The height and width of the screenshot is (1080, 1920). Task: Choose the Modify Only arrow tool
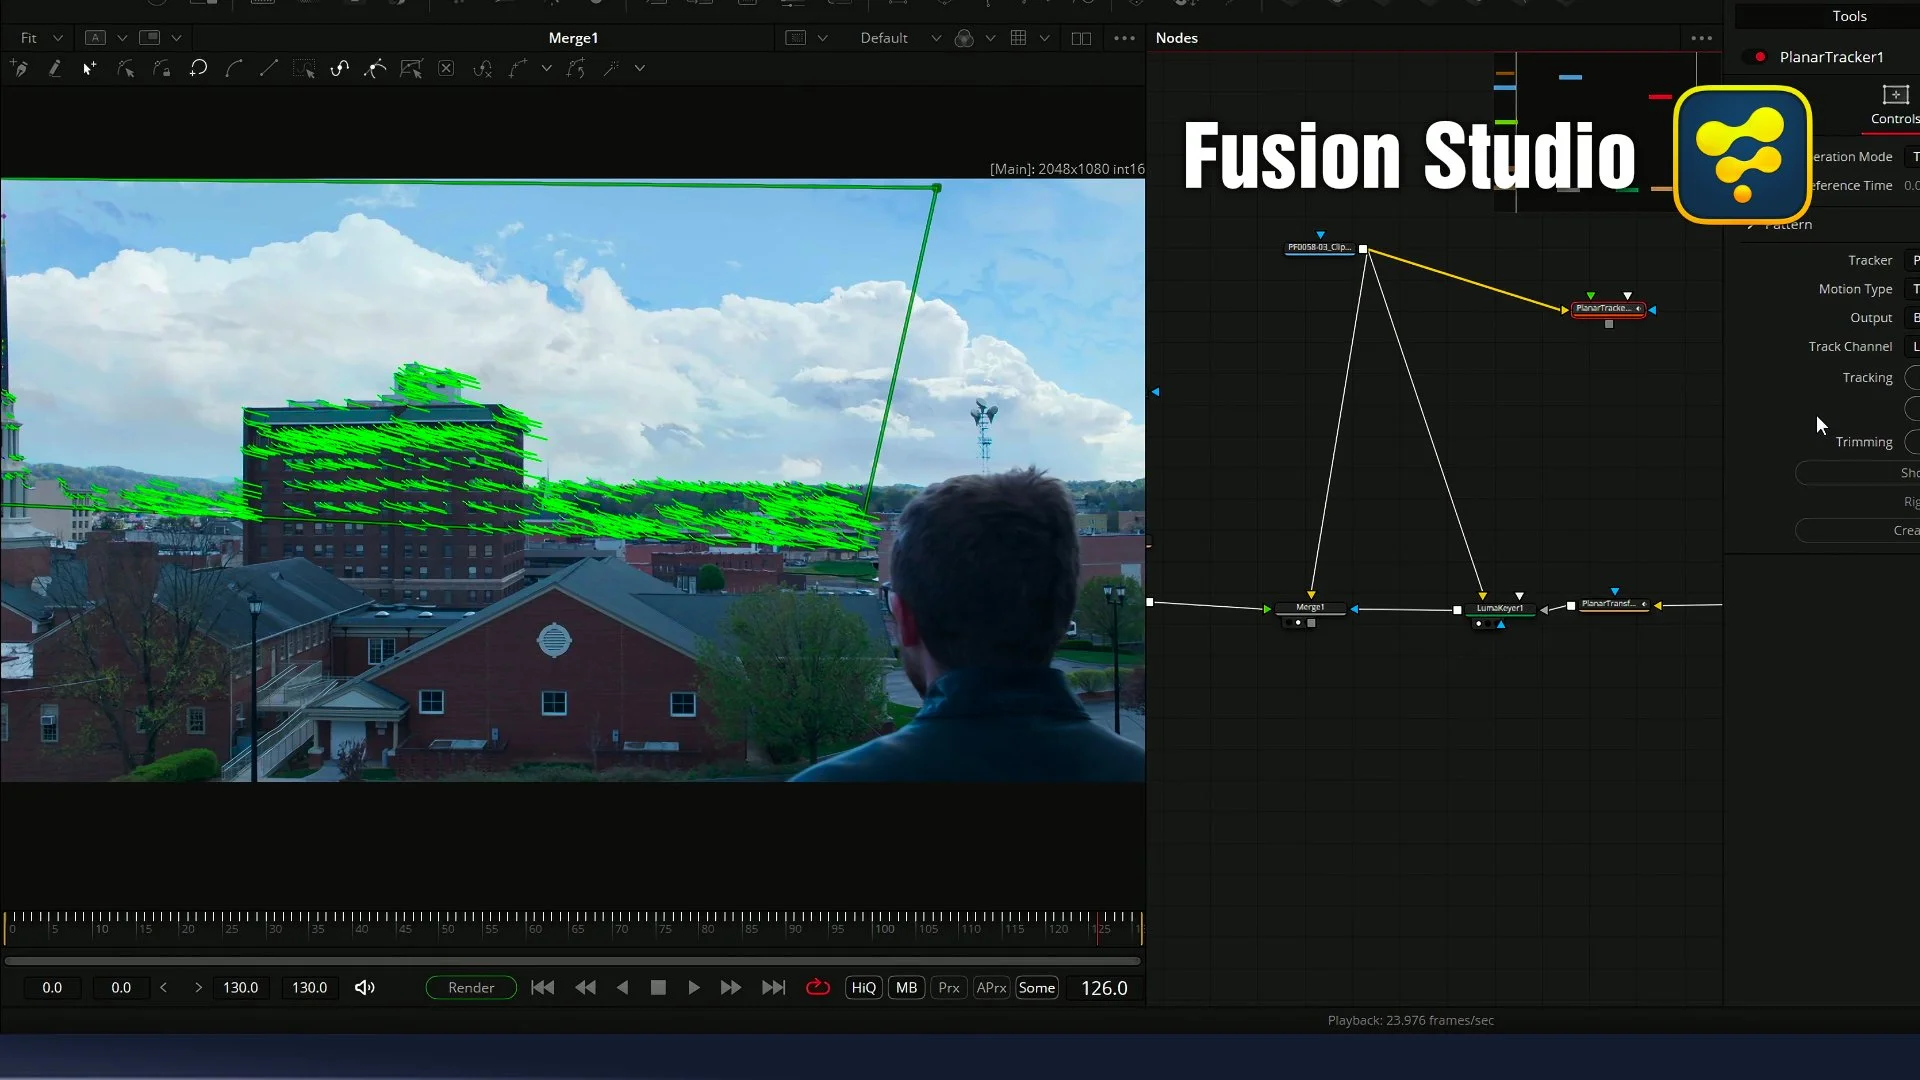click(125, 68)
